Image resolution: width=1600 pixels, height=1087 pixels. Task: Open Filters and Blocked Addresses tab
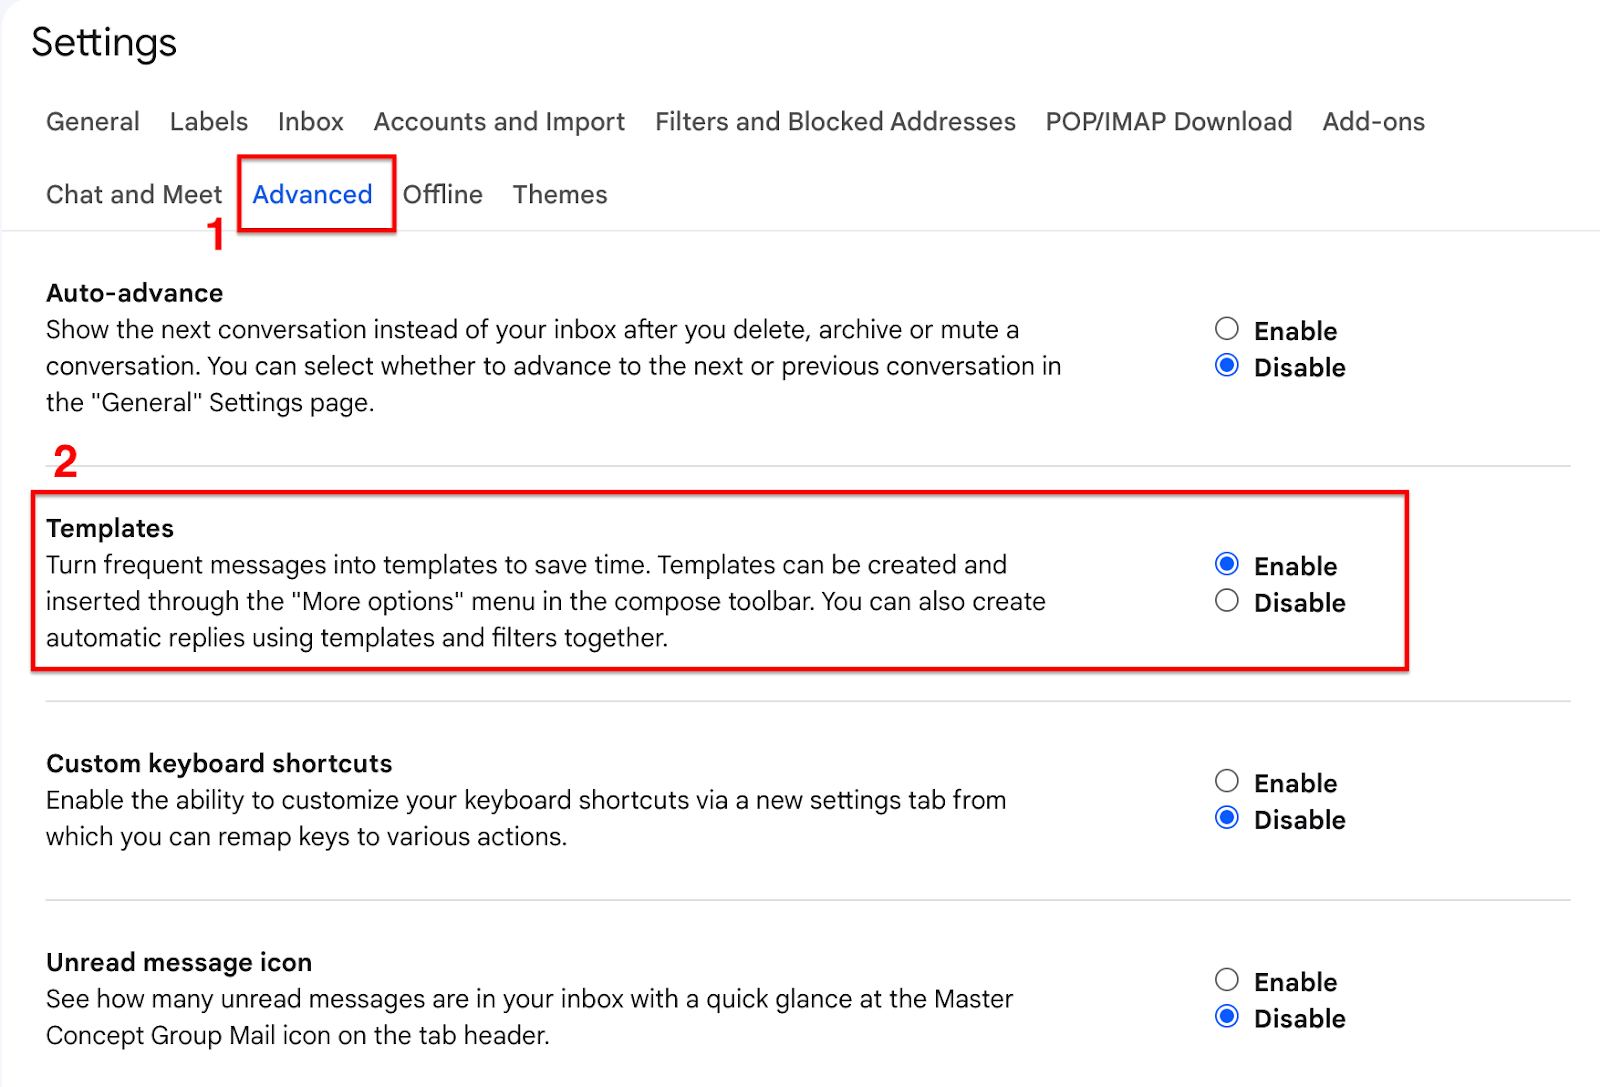click(x=835, y=122)
